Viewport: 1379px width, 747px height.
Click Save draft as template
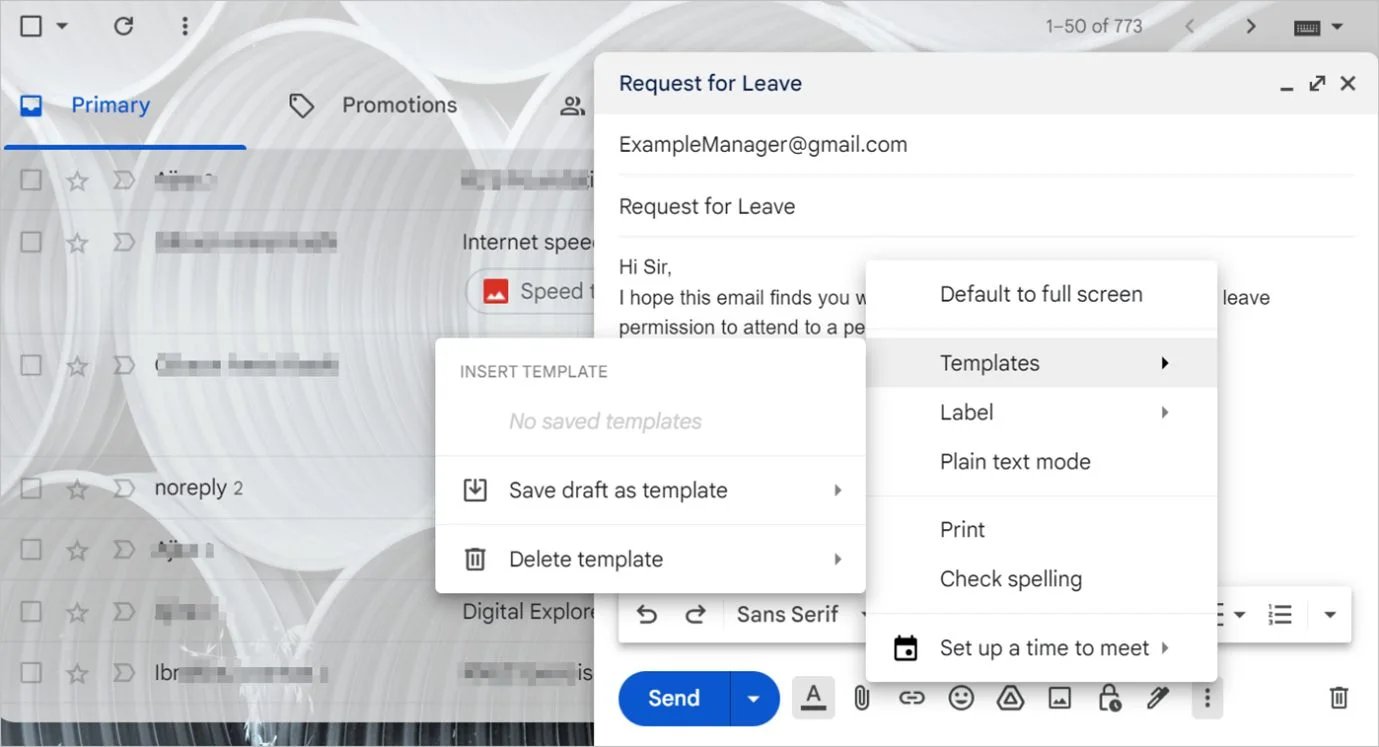pyautogui.click(x=617, y=490)
